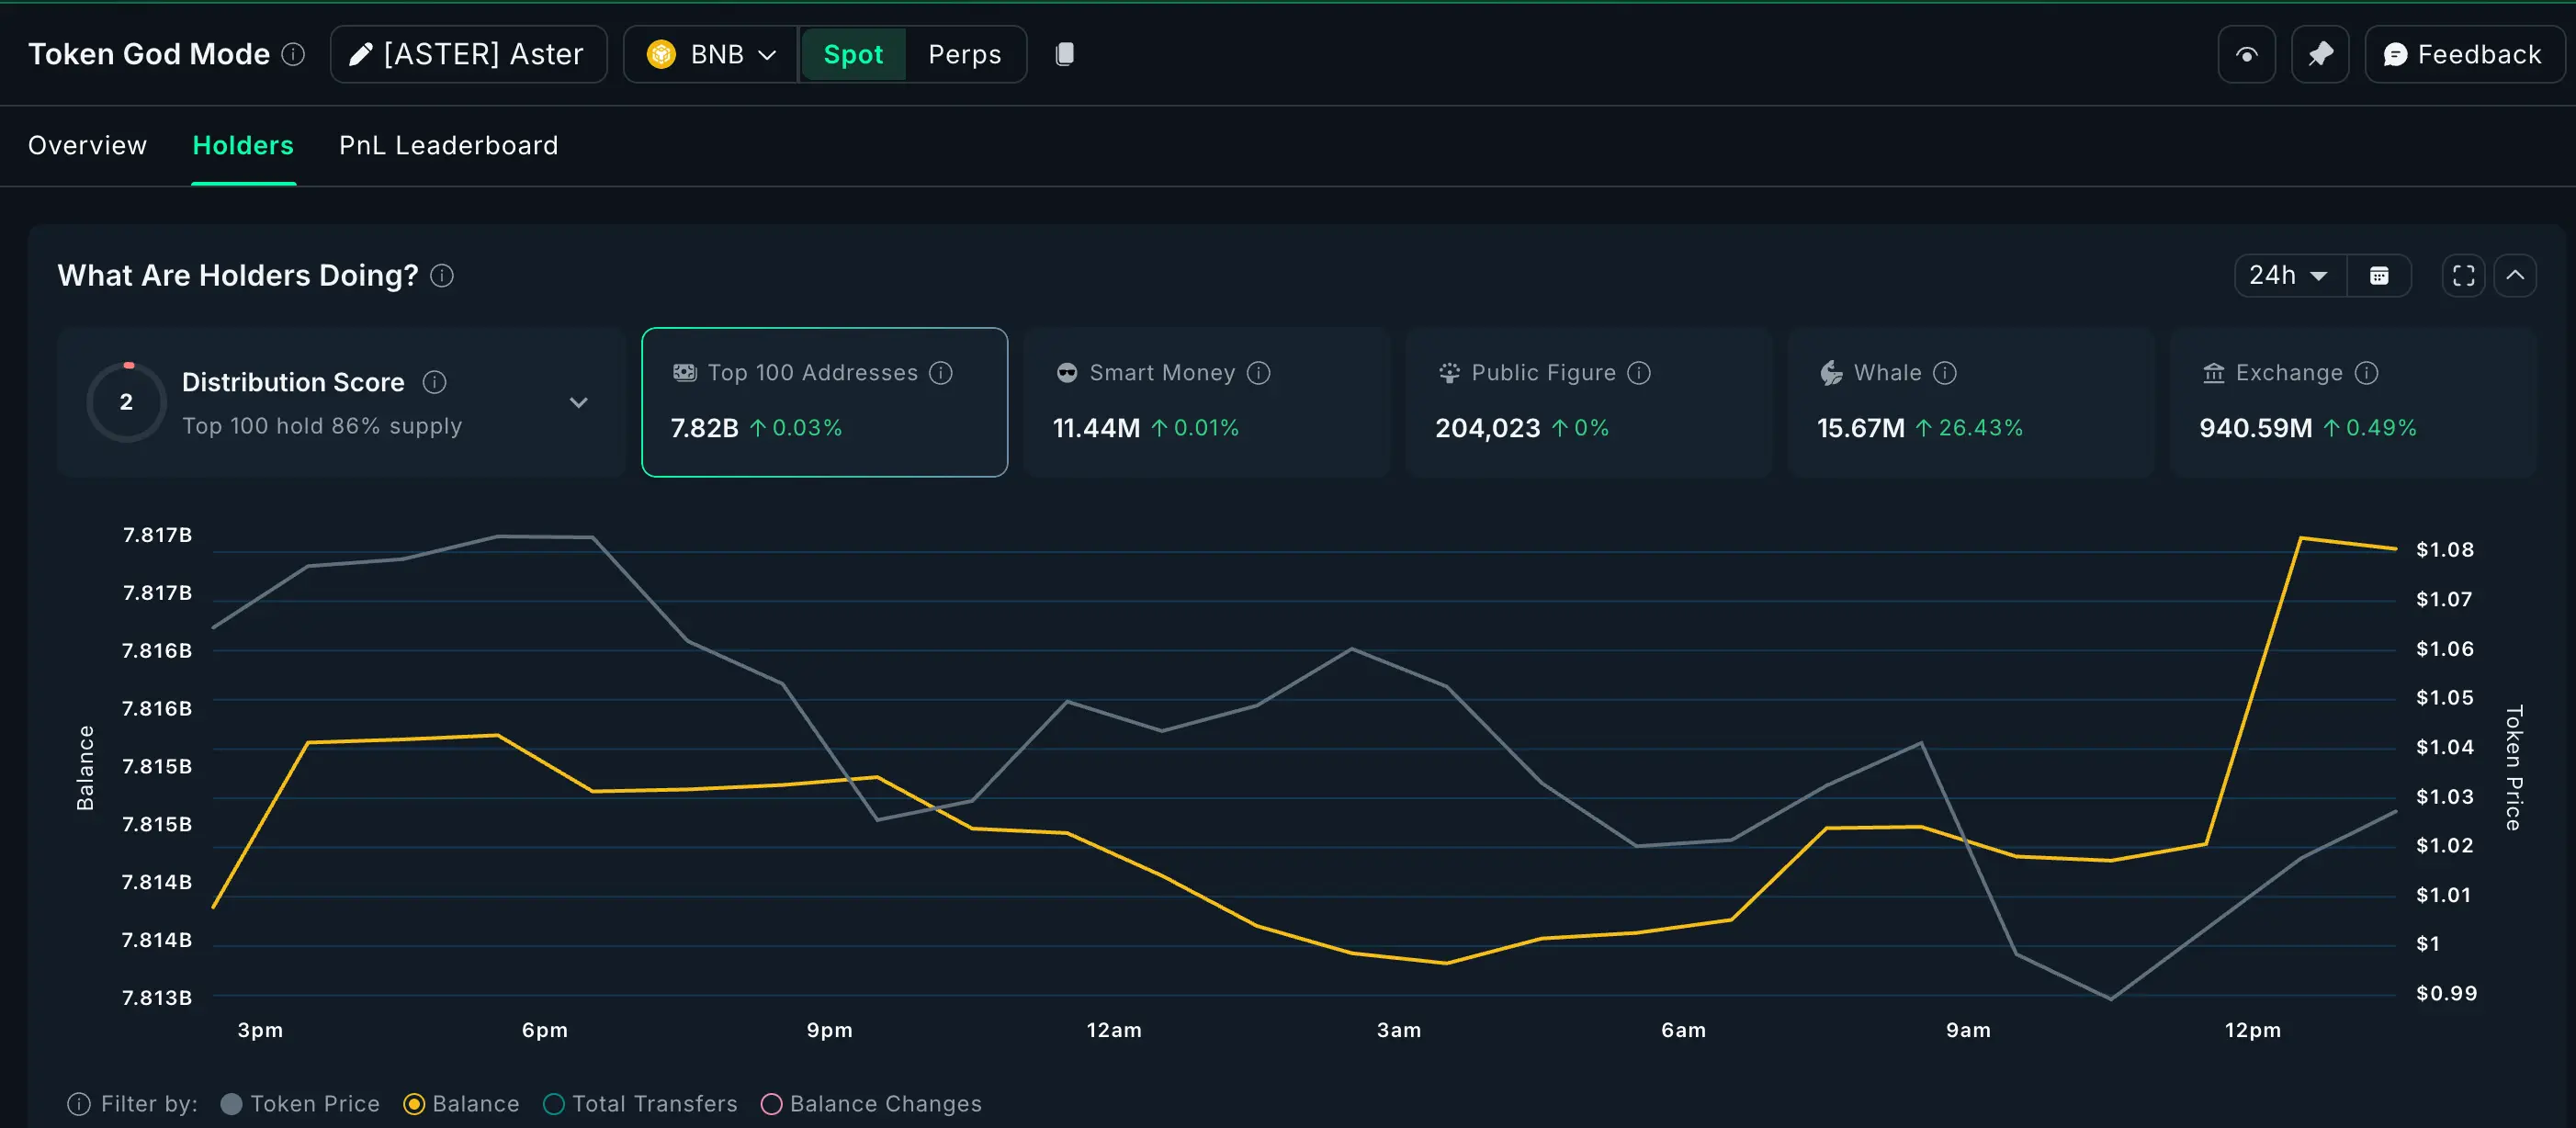Select the Token Price filter radio button

232,1104
